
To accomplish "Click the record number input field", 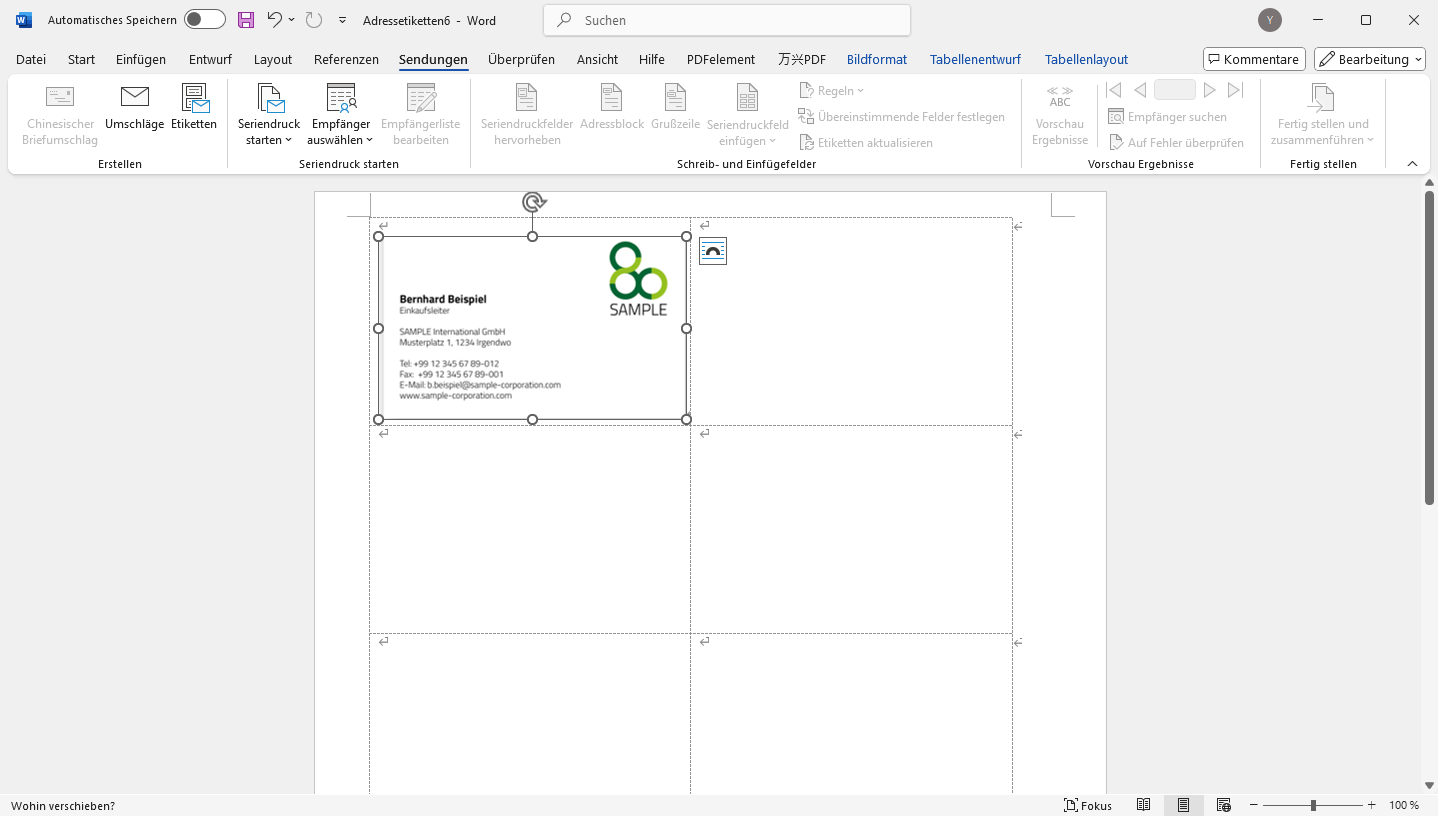I will pos(1175,90).
